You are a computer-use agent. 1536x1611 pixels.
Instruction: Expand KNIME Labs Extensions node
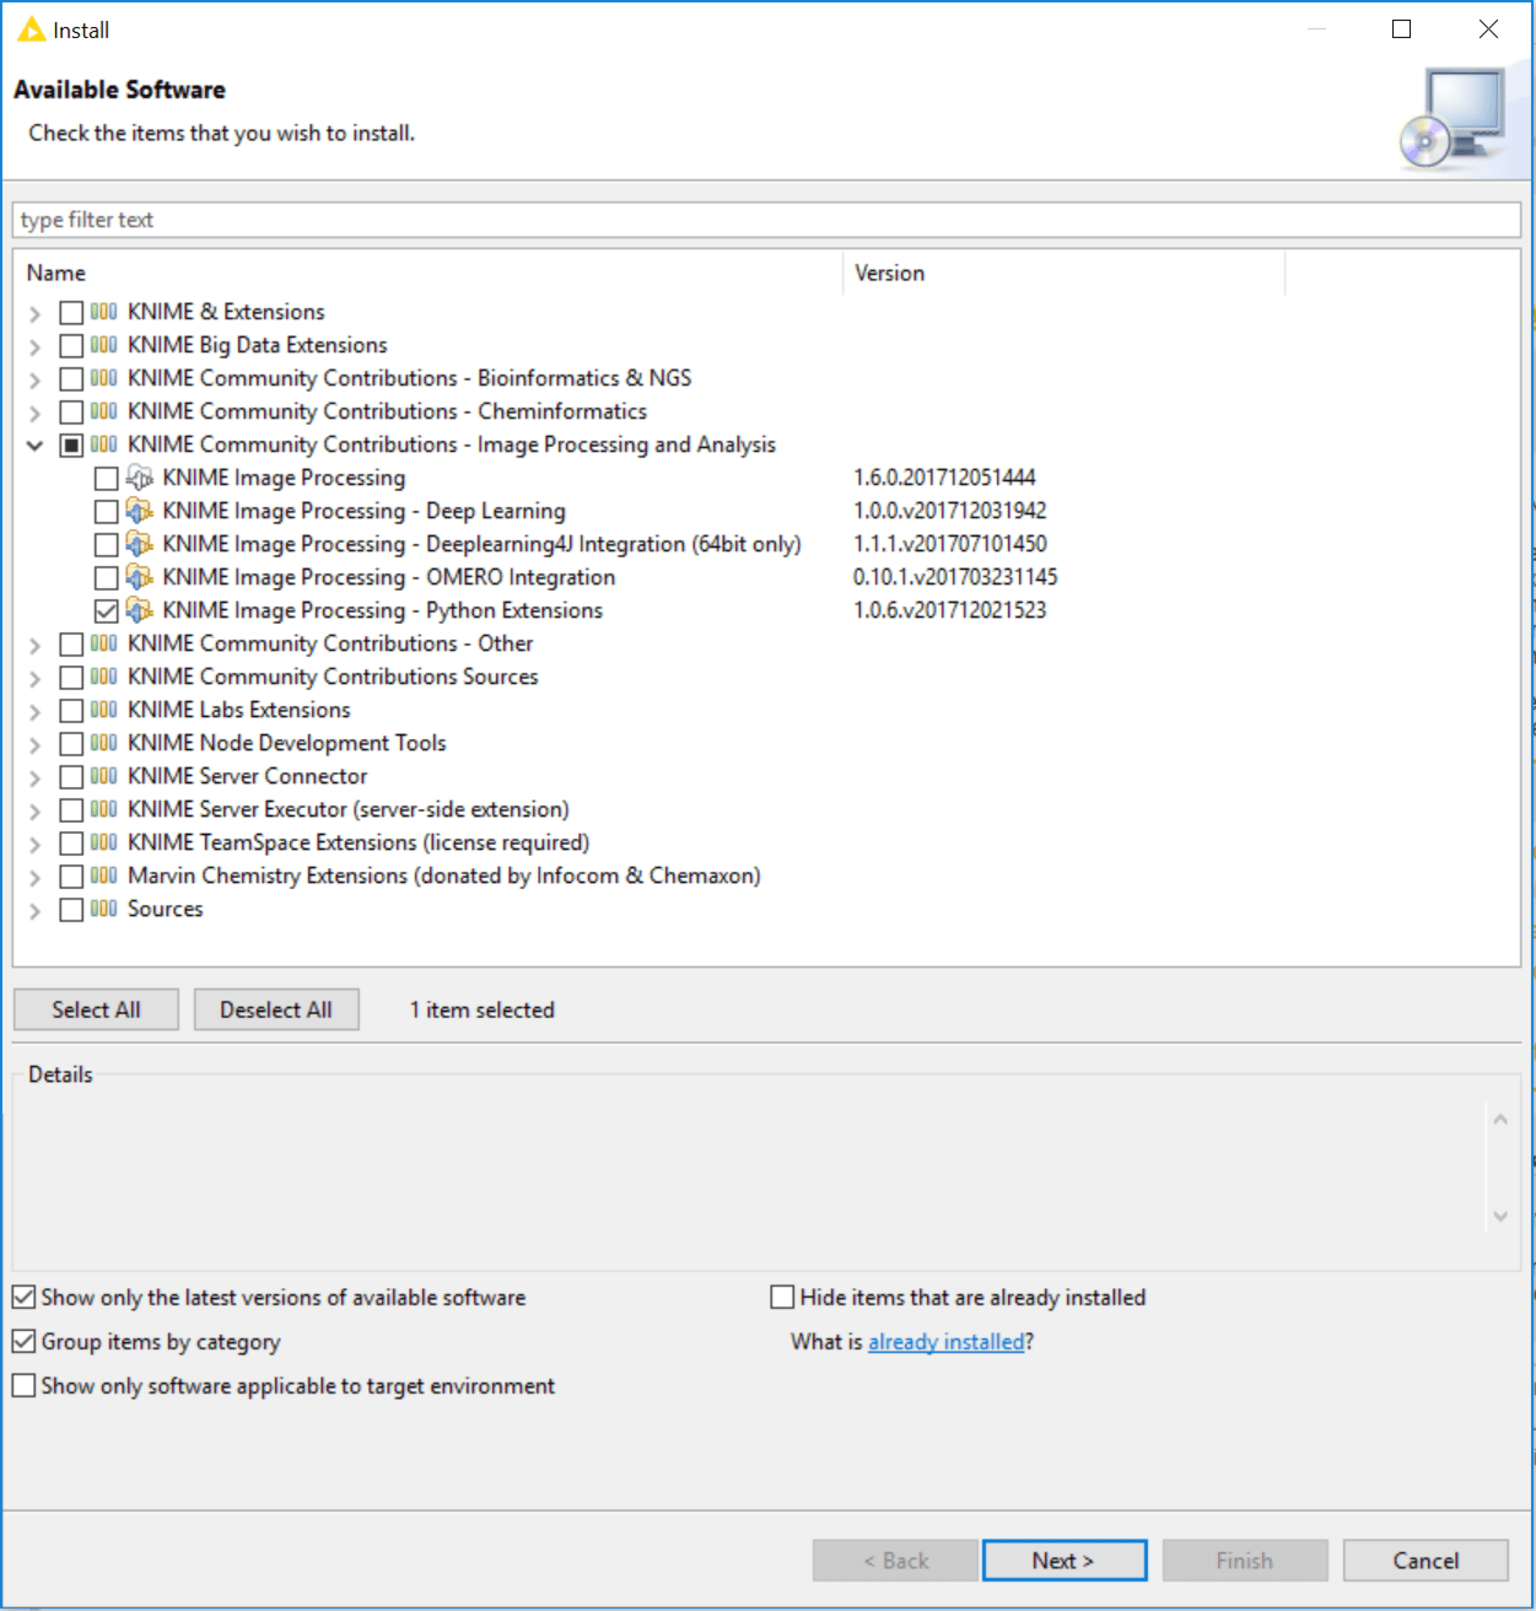click(x=35, y=712)
